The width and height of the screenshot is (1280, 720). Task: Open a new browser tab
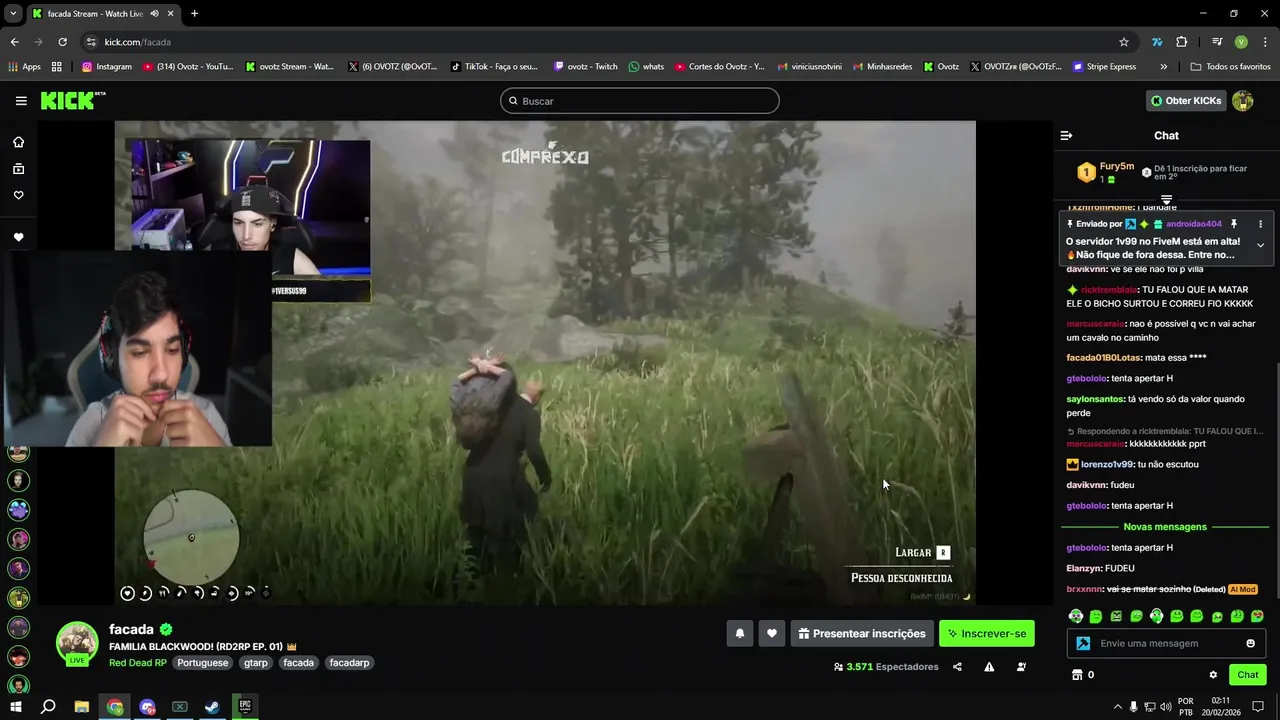pos(194,13)
